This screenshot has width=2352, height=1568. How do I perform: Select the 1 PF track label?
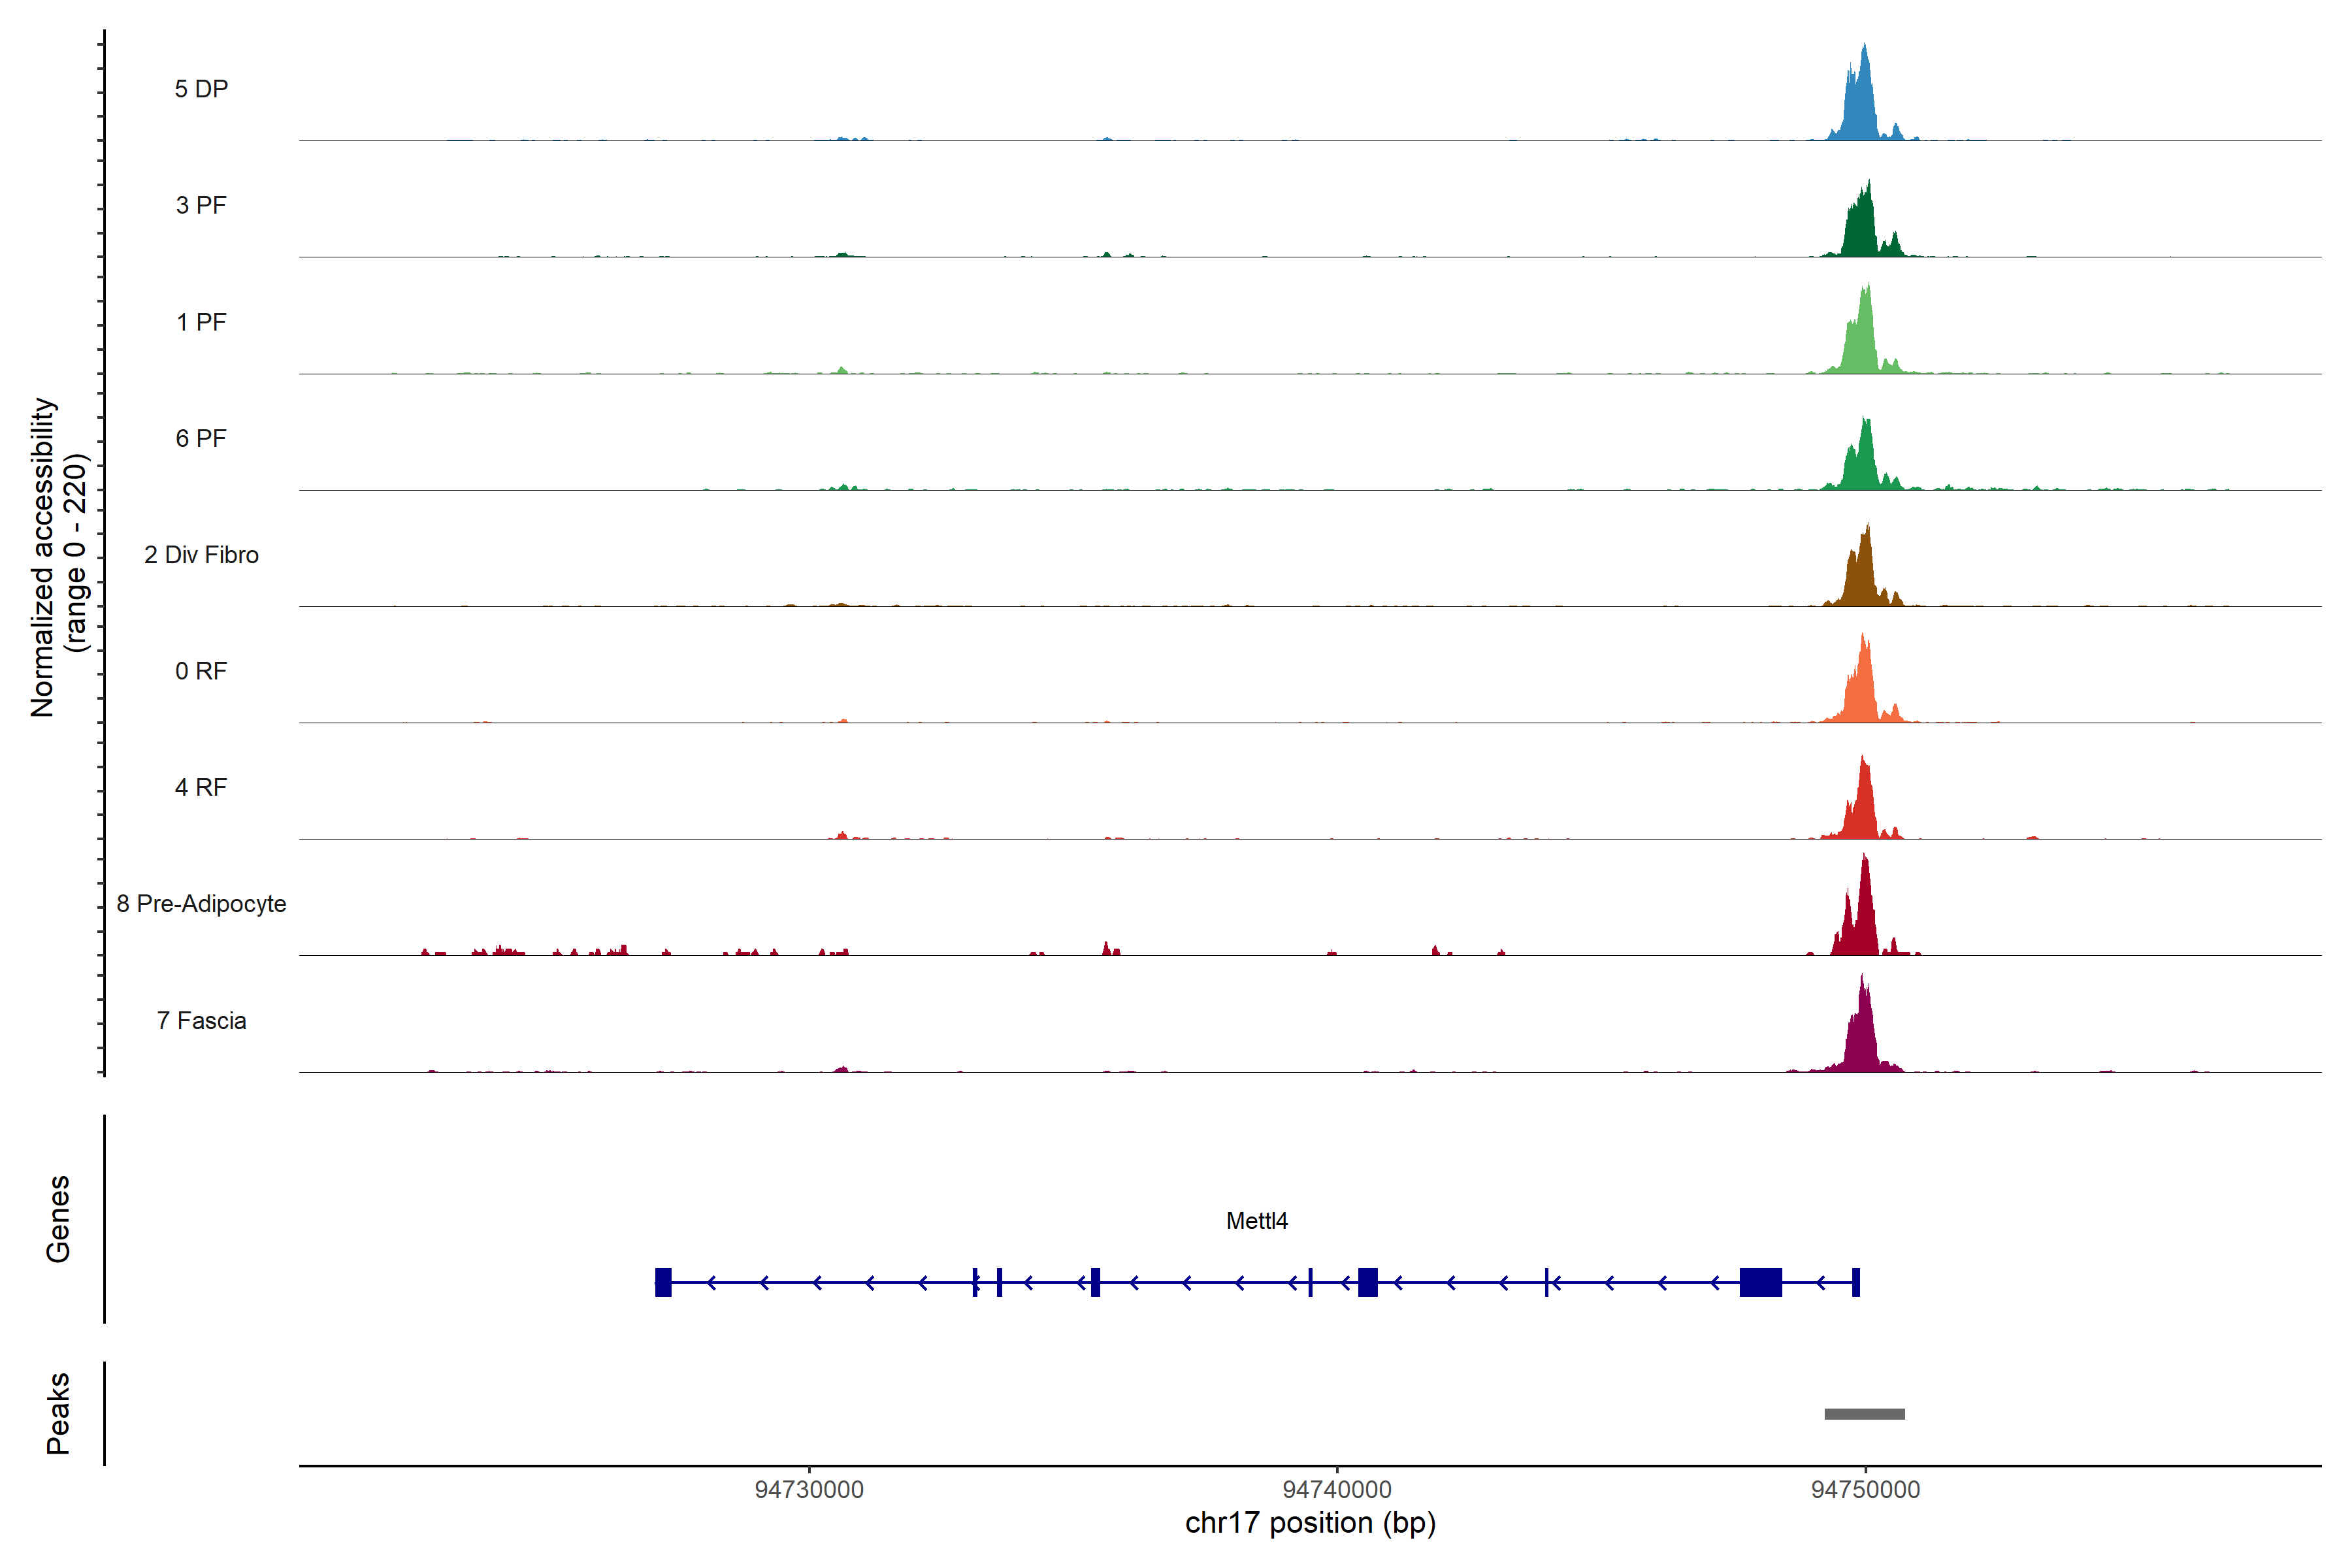click(x=201, y=322)
